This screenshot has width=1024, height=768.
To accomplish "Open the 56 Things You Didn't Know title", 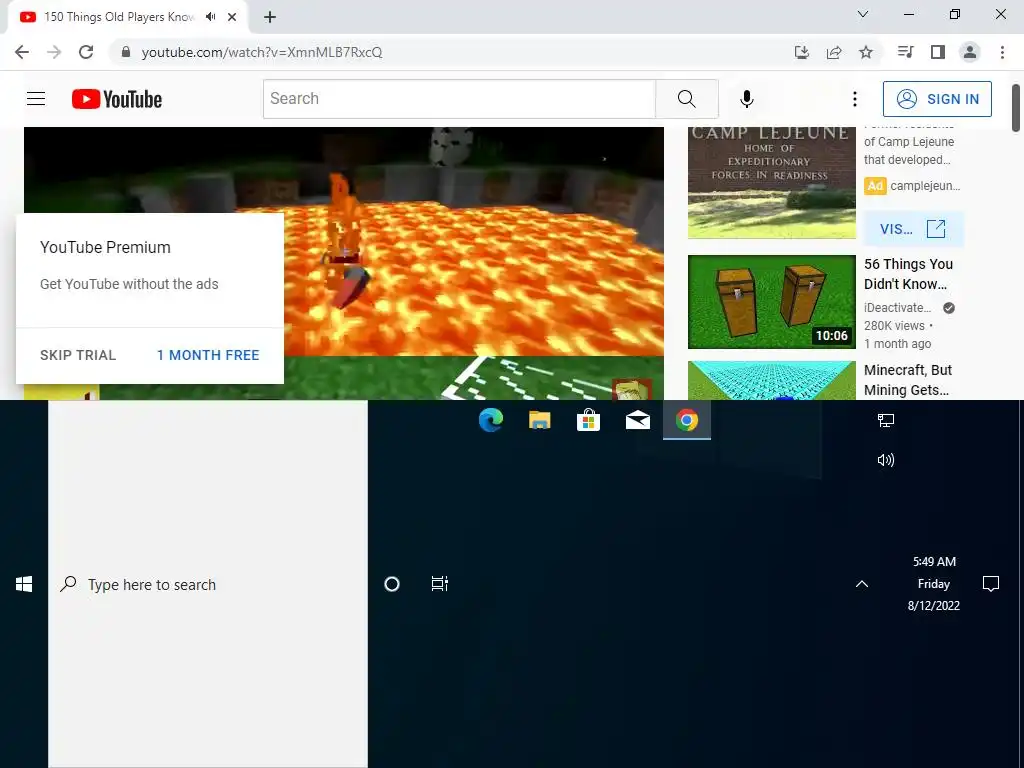I will (908, 274).
